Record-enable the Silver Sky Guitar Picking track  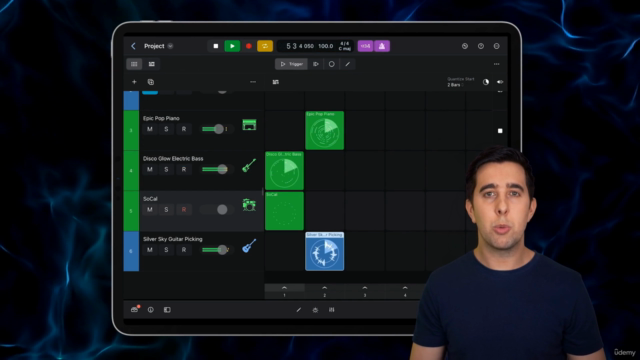tap(184, 250)
